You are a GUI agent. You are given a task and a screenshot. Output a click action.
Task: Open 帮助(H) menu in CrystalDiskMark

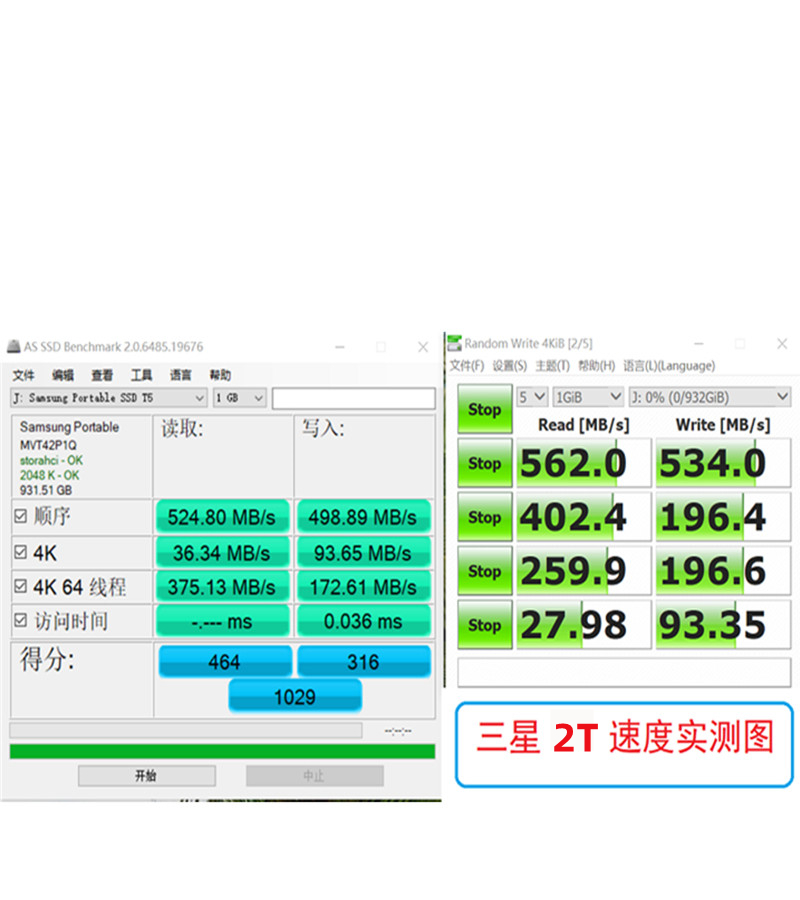click(x=596, y=366)
